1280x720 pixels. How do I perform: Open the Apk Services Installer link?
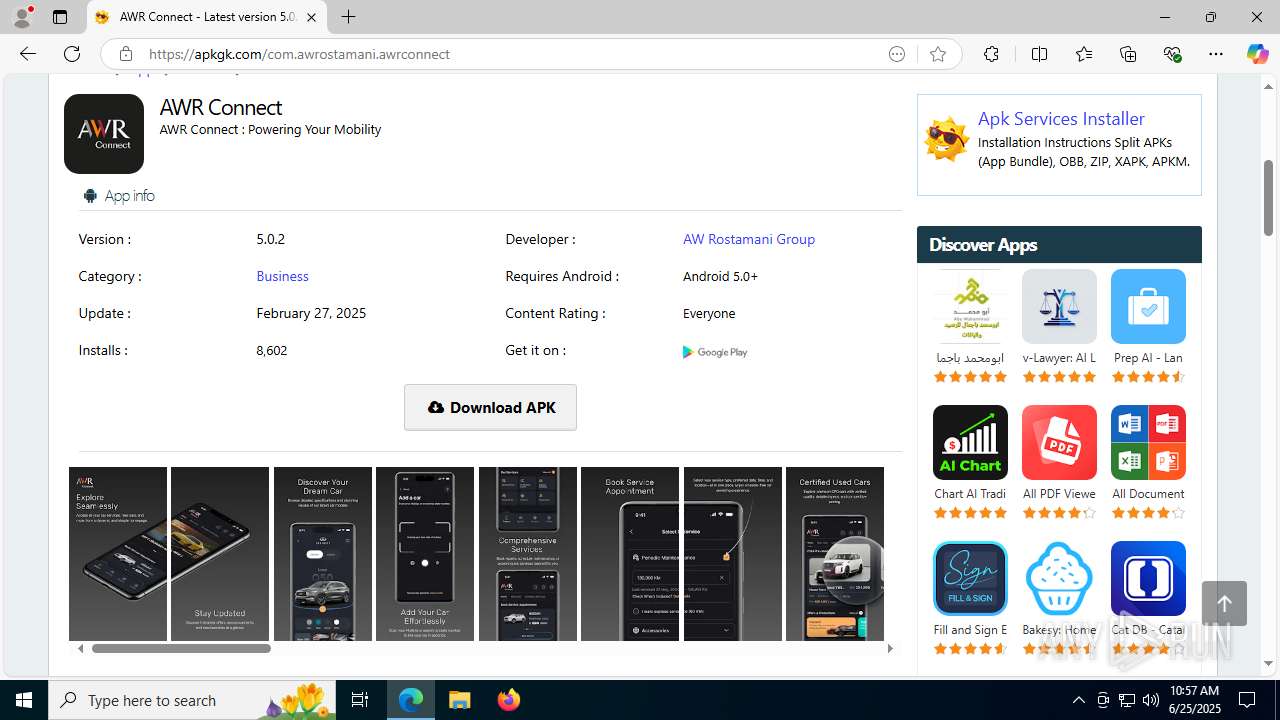(x=1061, y=118)
